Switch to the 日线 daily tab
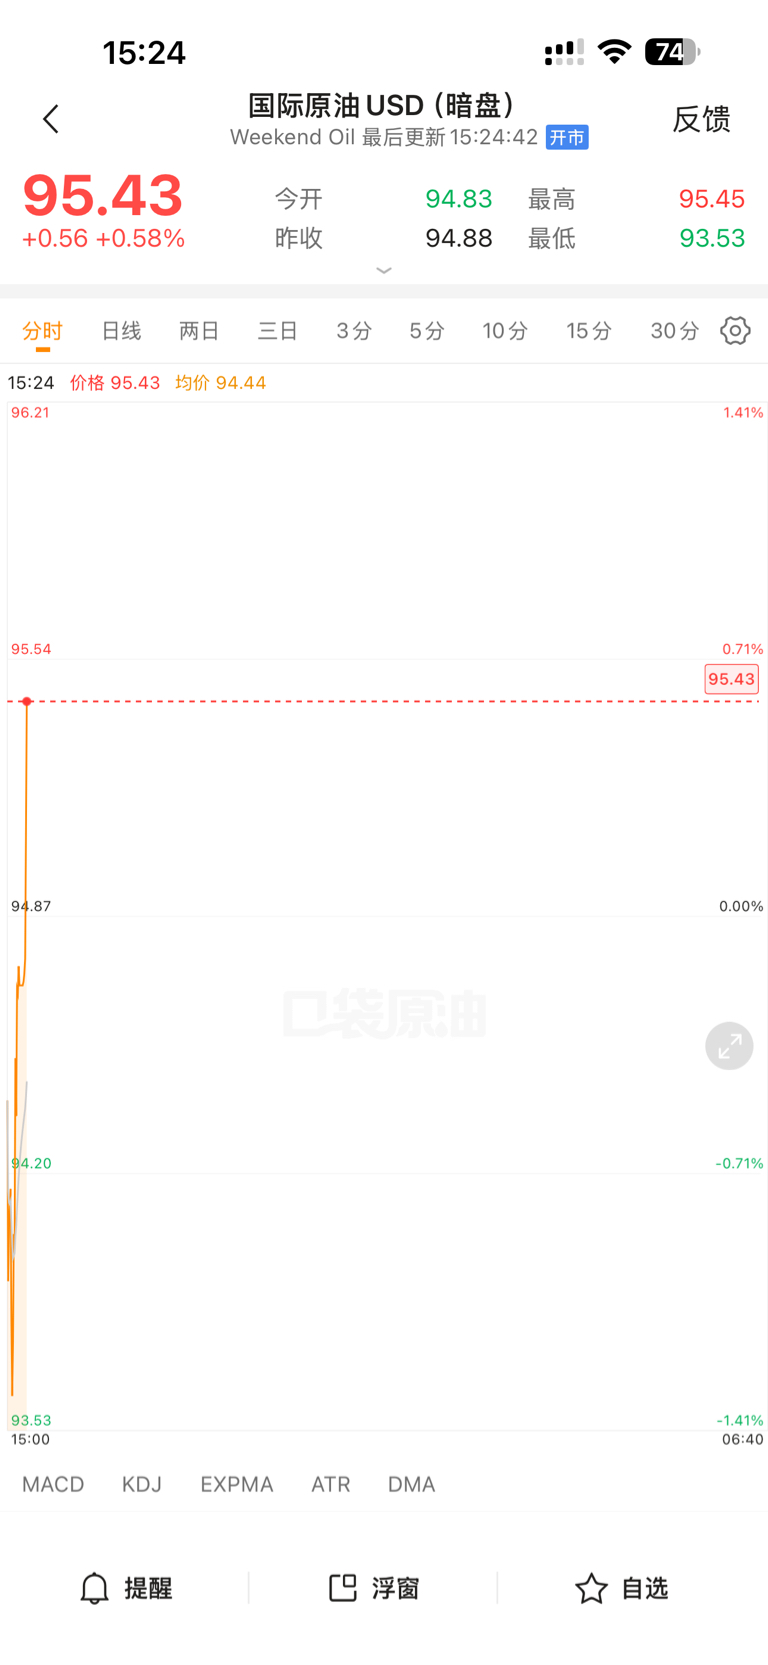Image resolution: width=768 pixels, height=1665 pixels. pos(121,331)
